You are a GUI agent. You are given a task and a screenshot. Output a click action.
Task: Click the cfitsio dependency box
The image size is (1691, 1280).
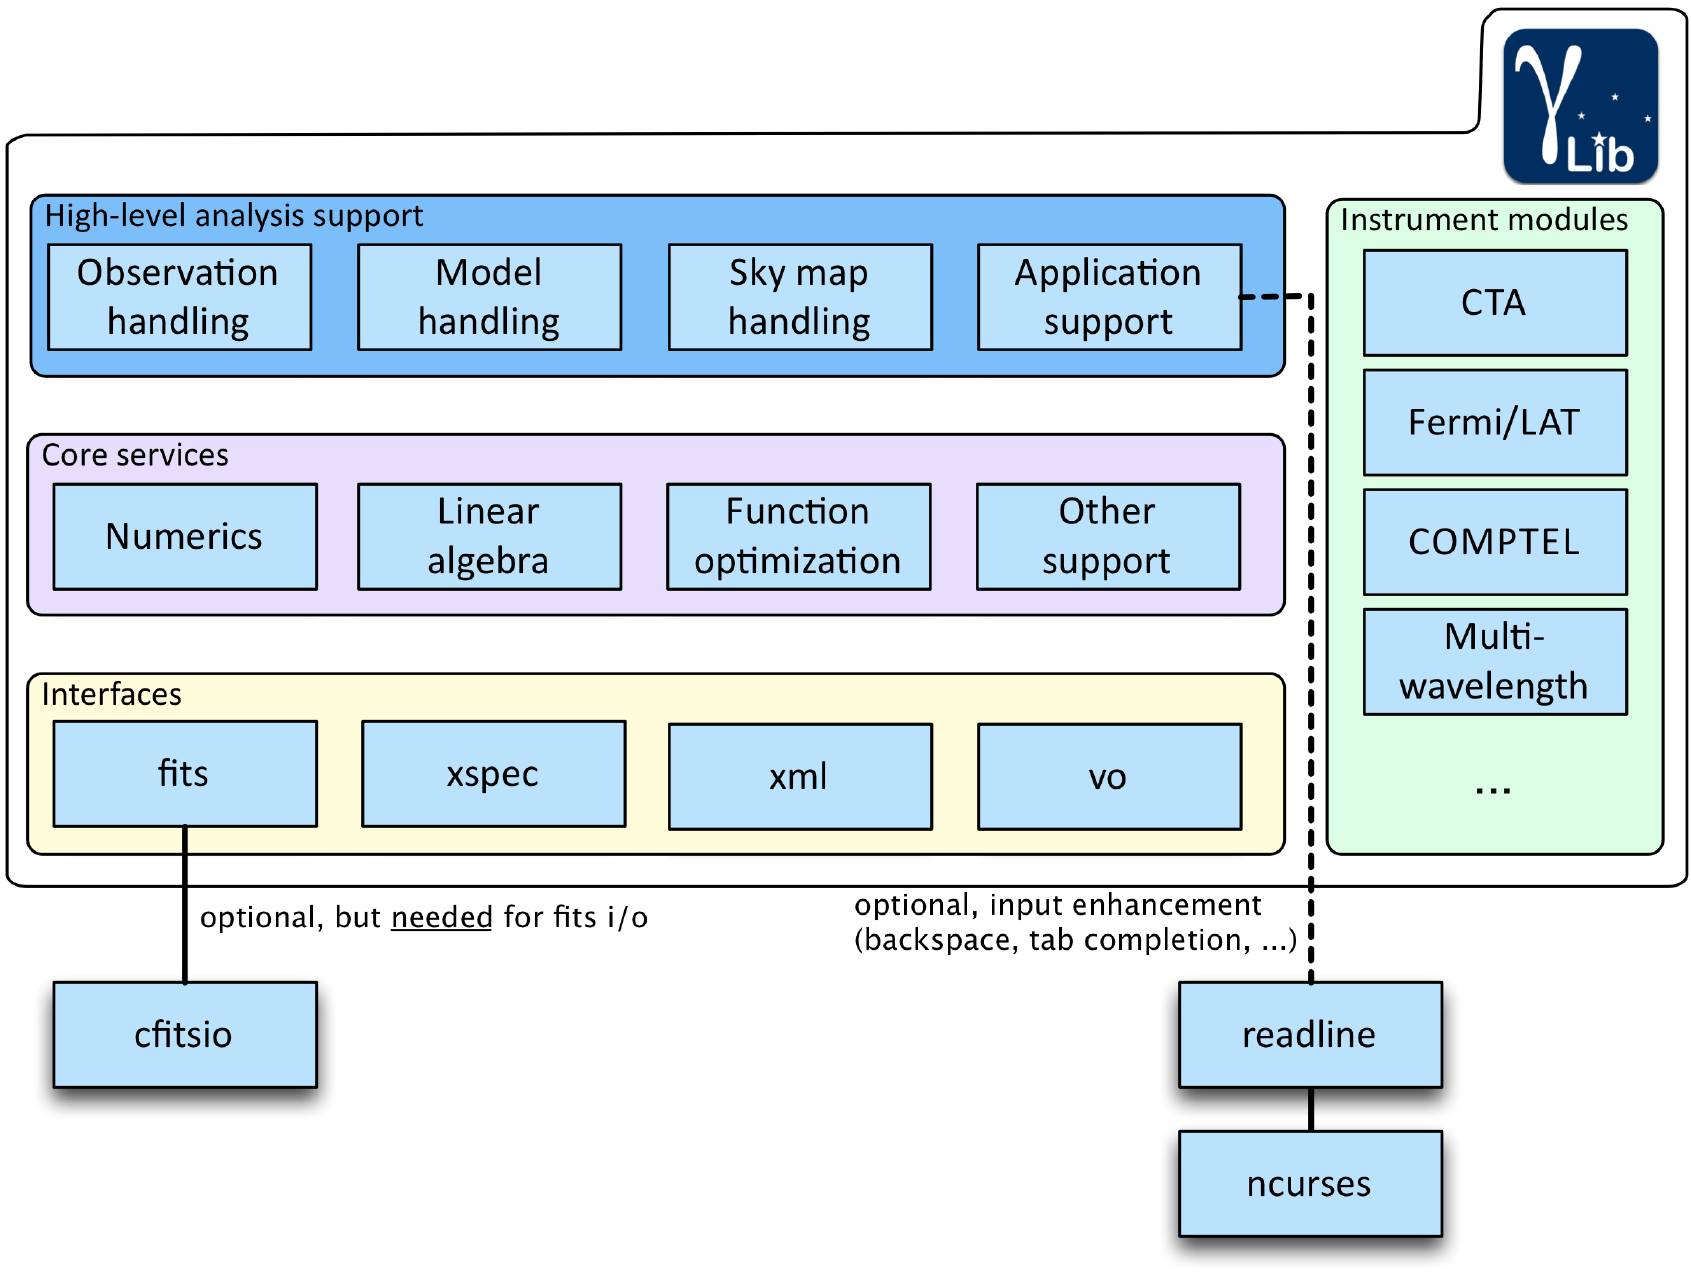185,1035
